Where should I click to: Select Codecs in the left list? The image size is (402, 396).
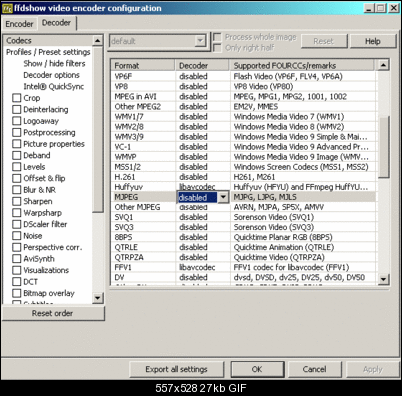19,41
